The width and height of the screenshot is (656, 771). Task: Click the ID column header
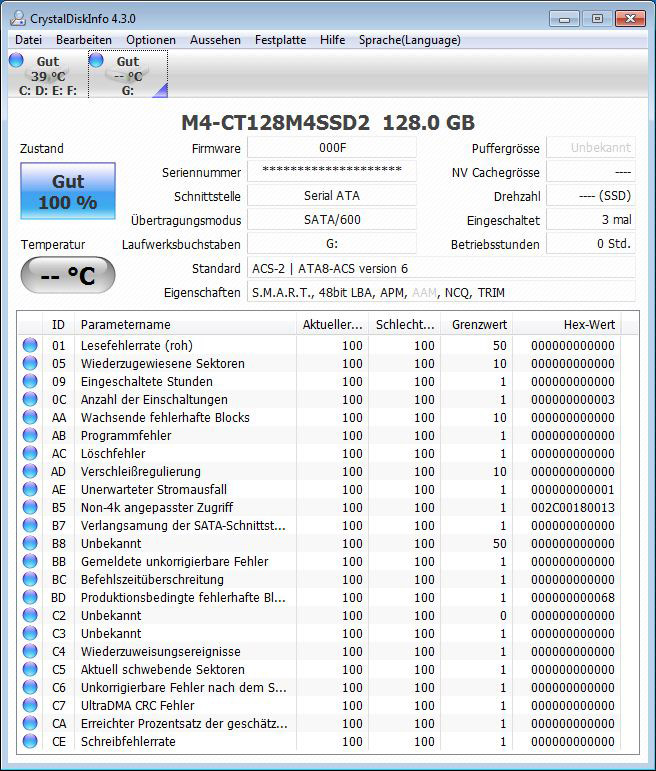click(x=58, y=325)
